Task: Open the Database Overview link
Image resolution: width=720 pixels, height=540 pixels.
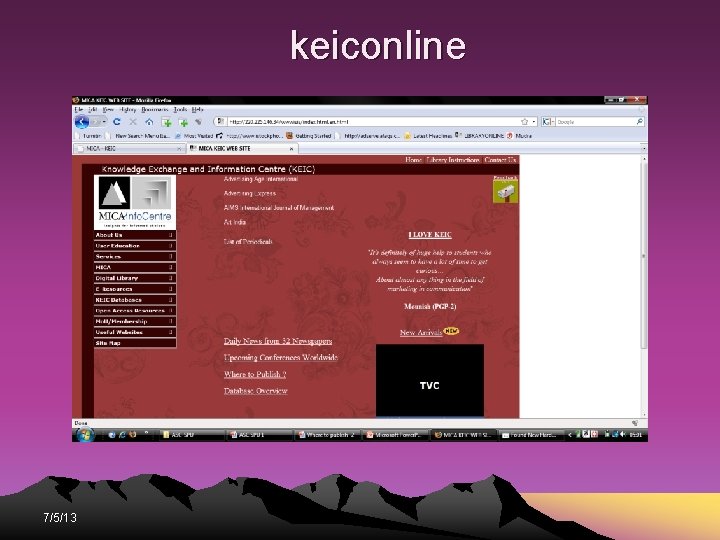Action: 256,391
